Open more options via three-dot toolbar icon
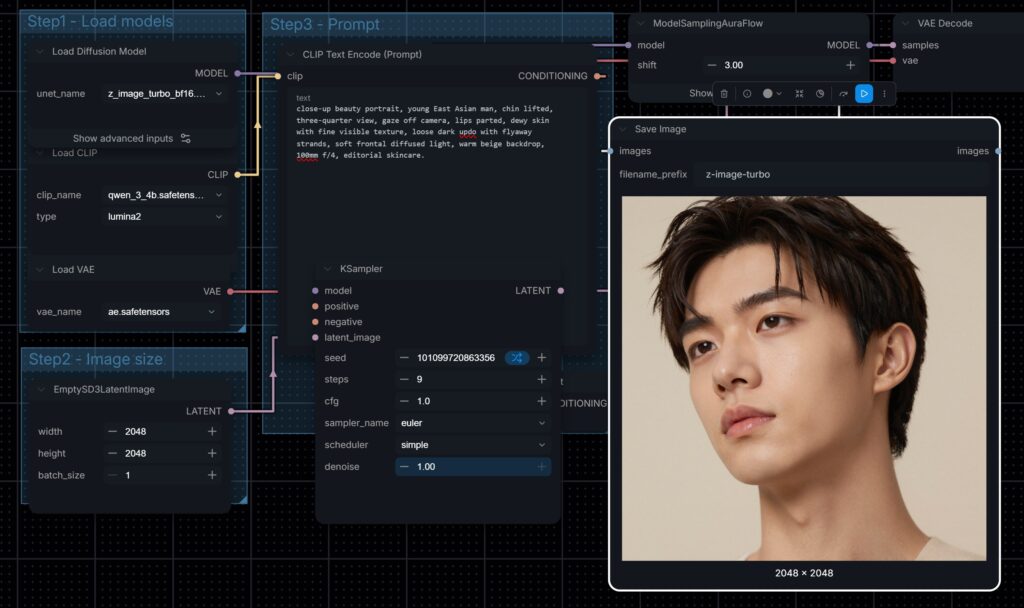Image resolution: width=1024 pixels, height=608 pixels. [884, 94]
